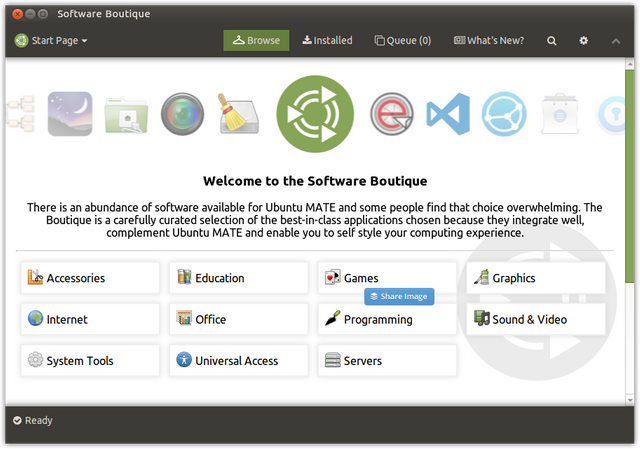Open the preferences gear icon
The width and height of the screenshot is (640, 449).
click(584, 40)
